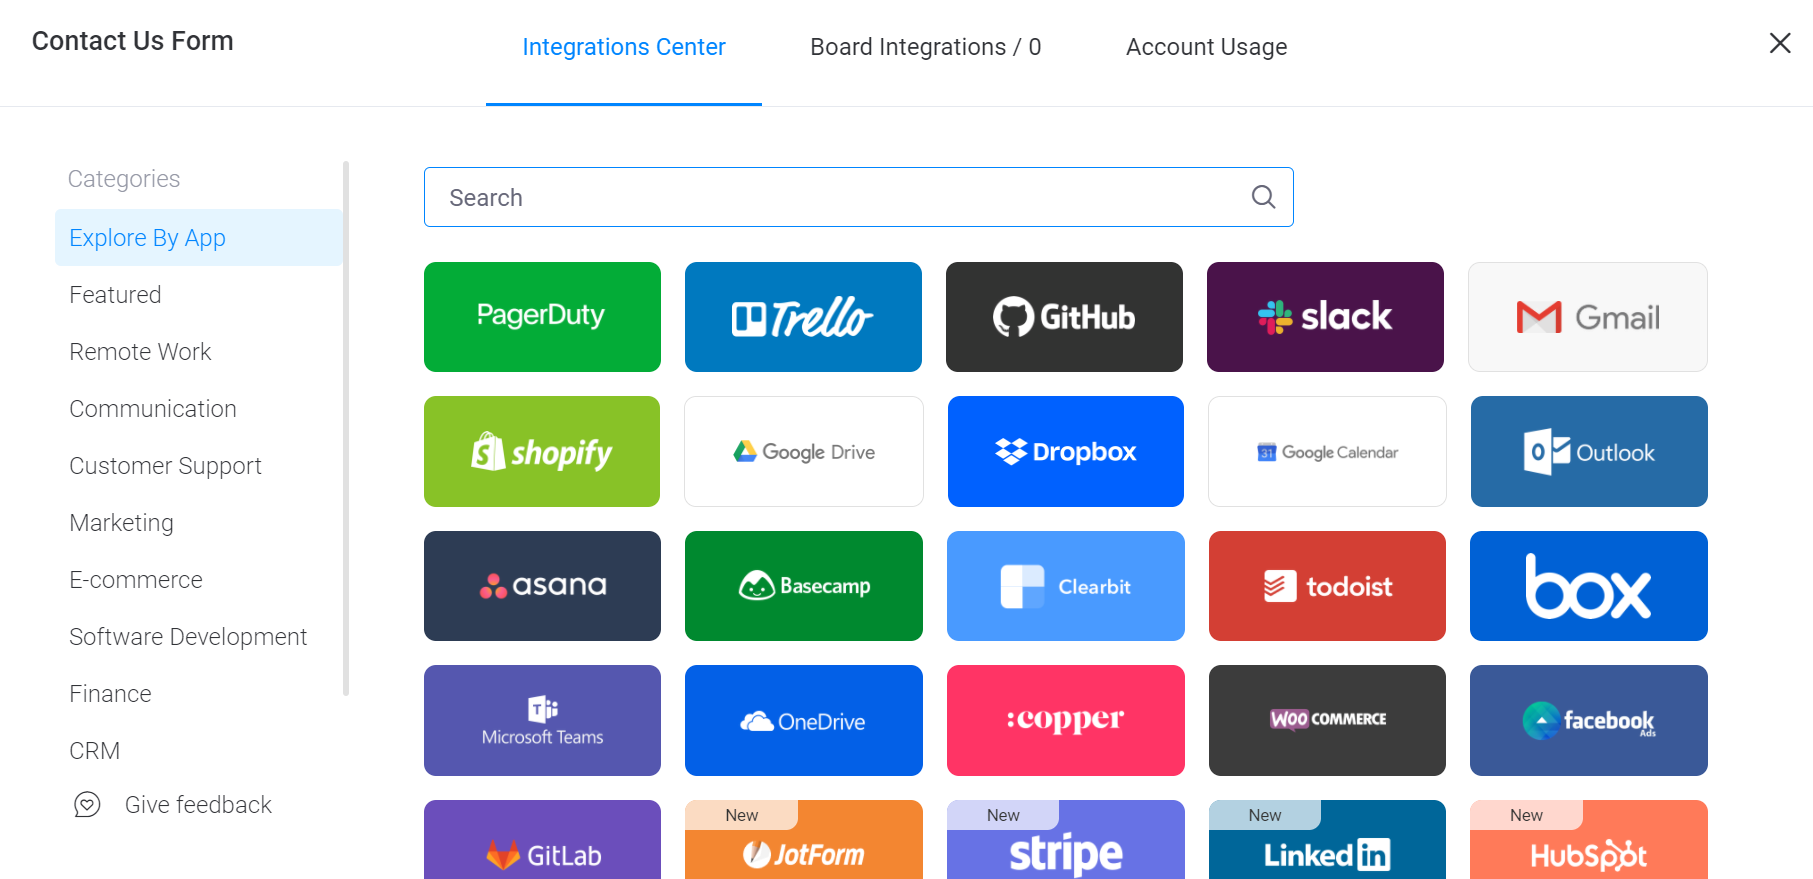Open the Gmail integration tile

(1588, 317)
